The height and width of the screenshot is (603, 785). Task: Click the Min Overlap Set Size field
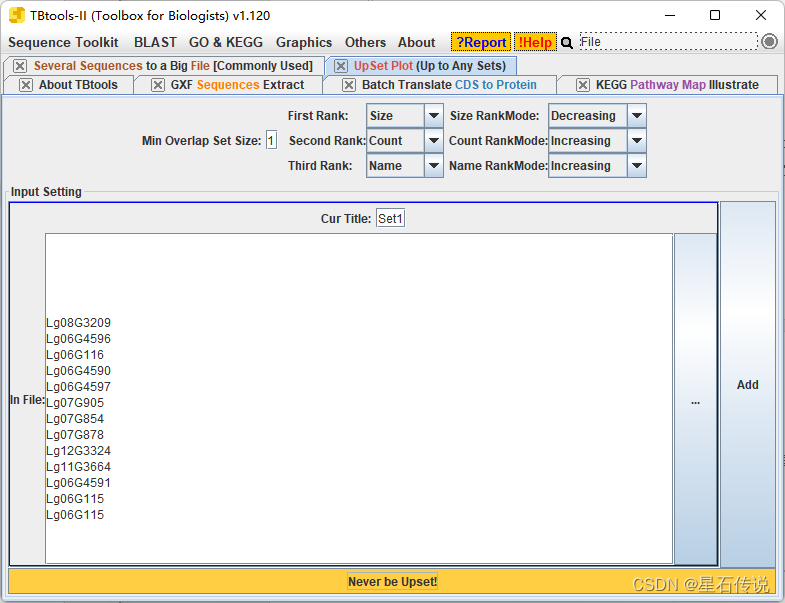coord(271,140)
